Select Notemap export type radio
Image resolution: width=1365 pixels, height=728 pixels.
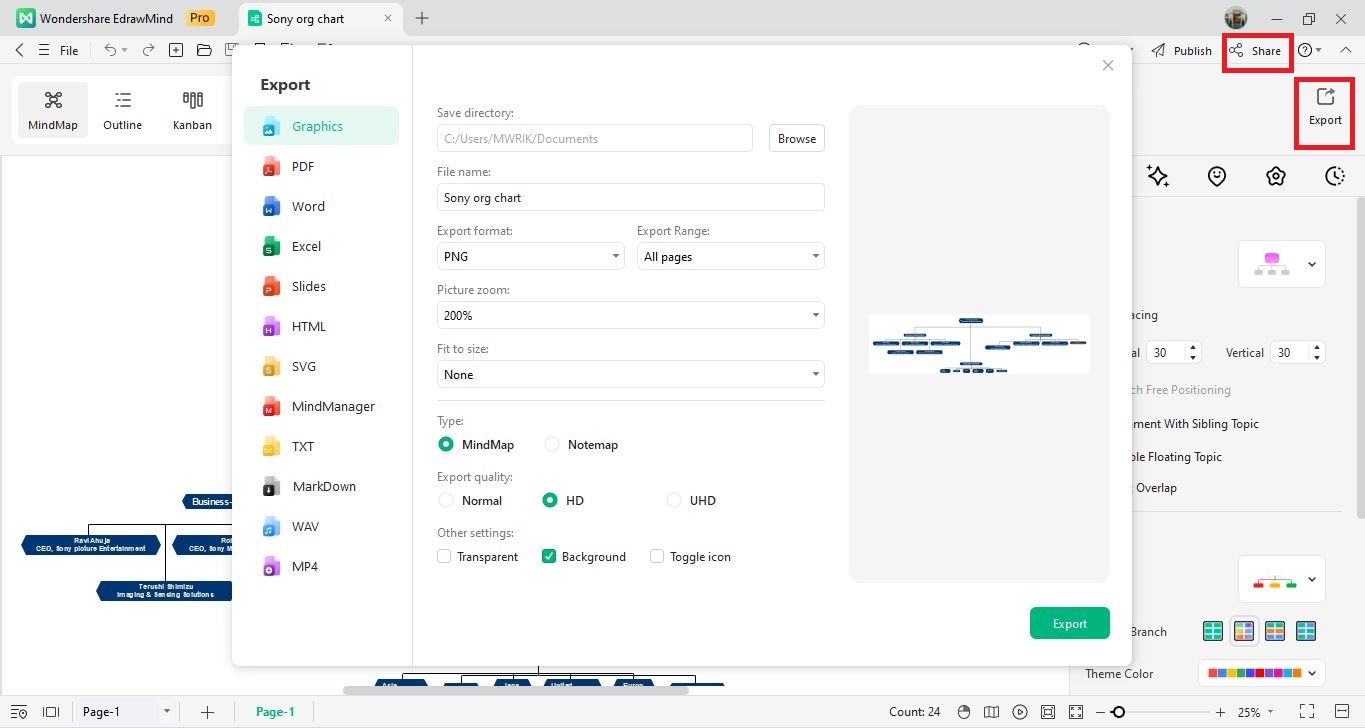[x=552, y=444]
